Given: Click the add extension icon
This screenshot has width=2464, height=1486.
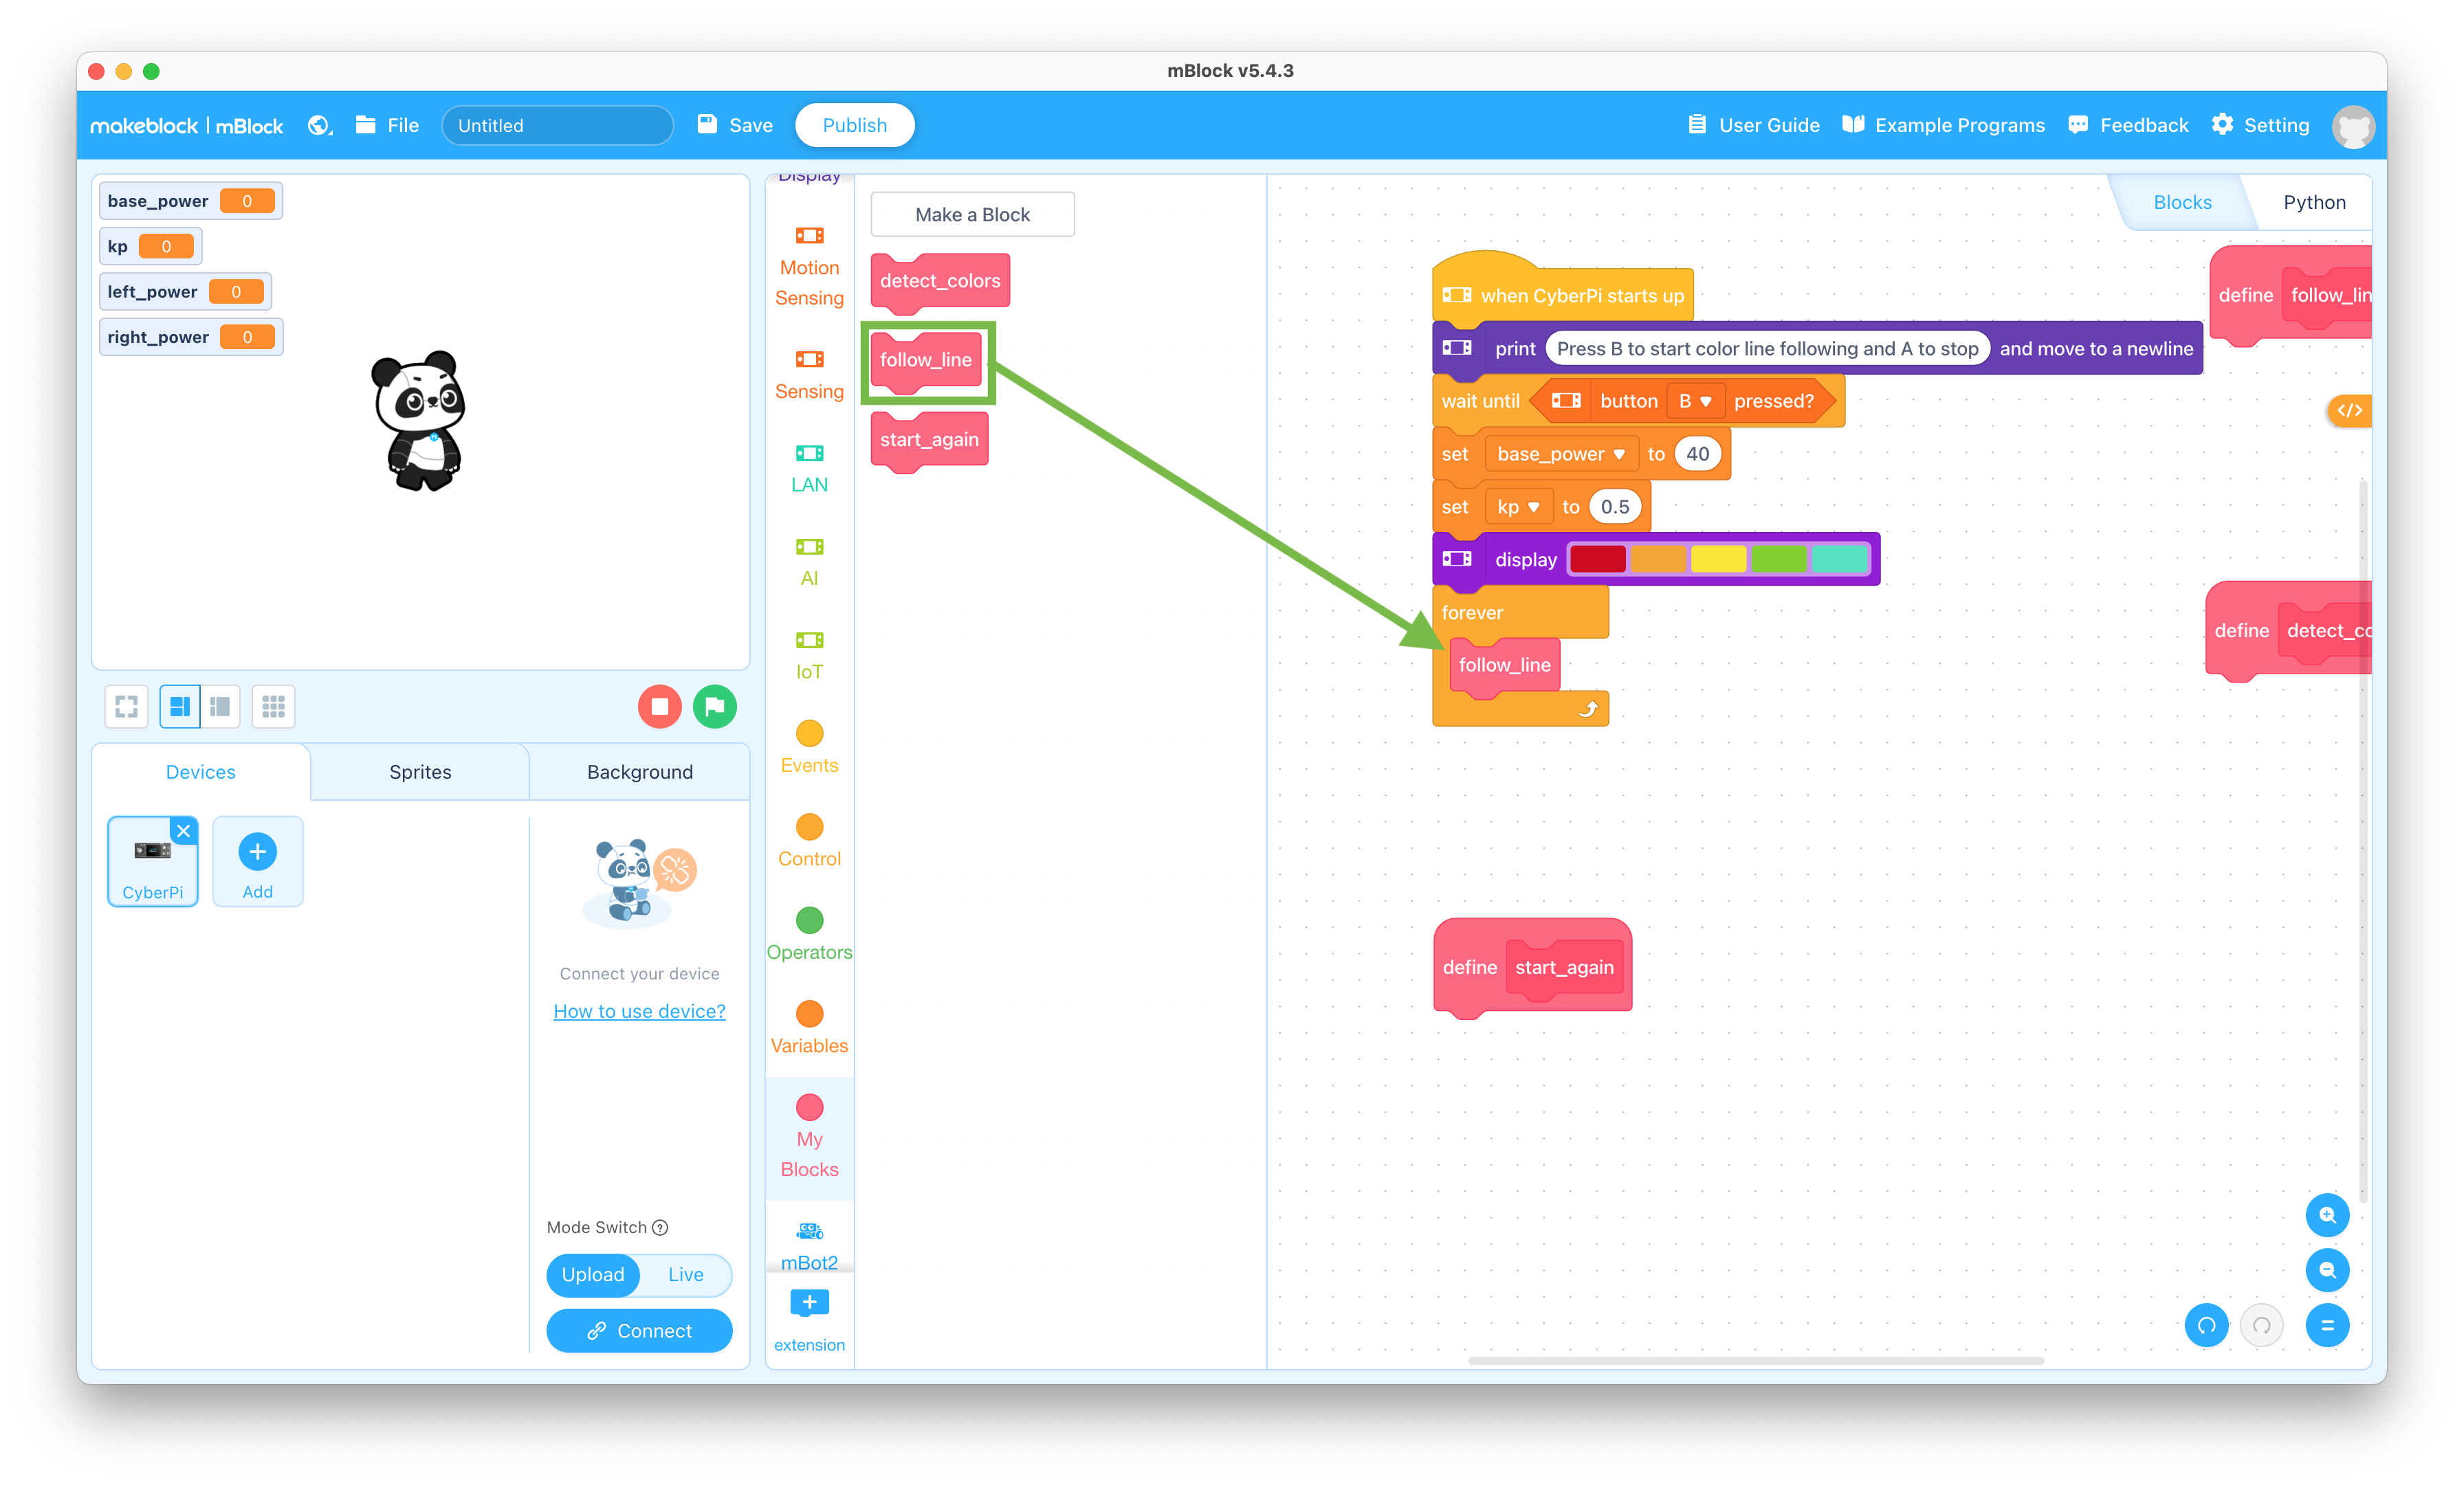Looking at the screenshot, I should pos(808,1303).
